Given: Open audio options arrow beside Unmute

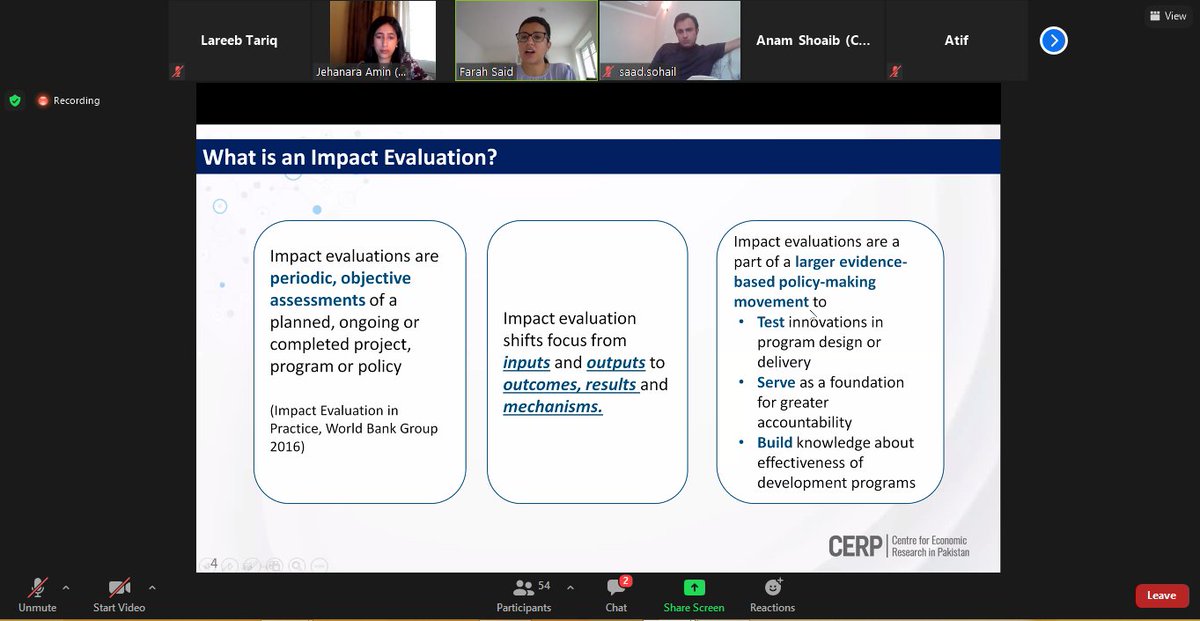Looking at the screenshot, I should [66, 588].
